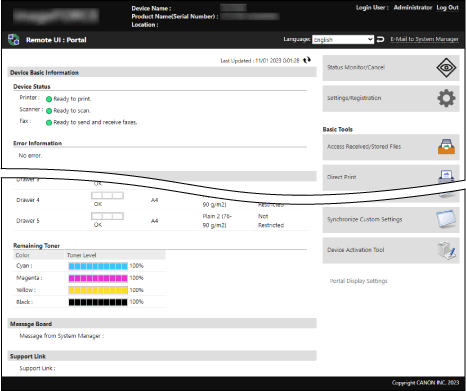Click Drawer 5 'Not Restricted' text
Screen dimensions: 466x391
click(x=271, y=221)
